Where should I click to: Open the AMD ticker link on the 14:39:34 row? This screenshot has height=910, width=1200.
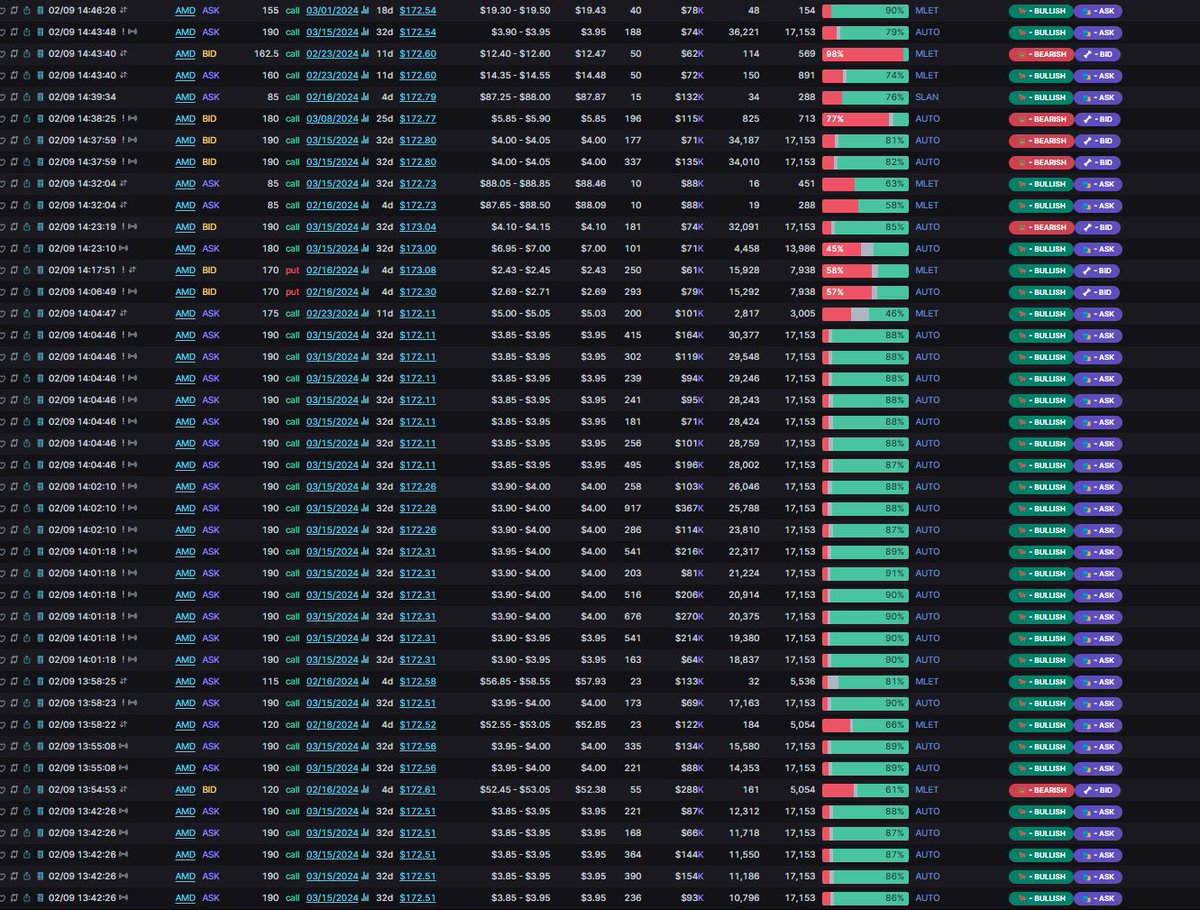(185, 97)
